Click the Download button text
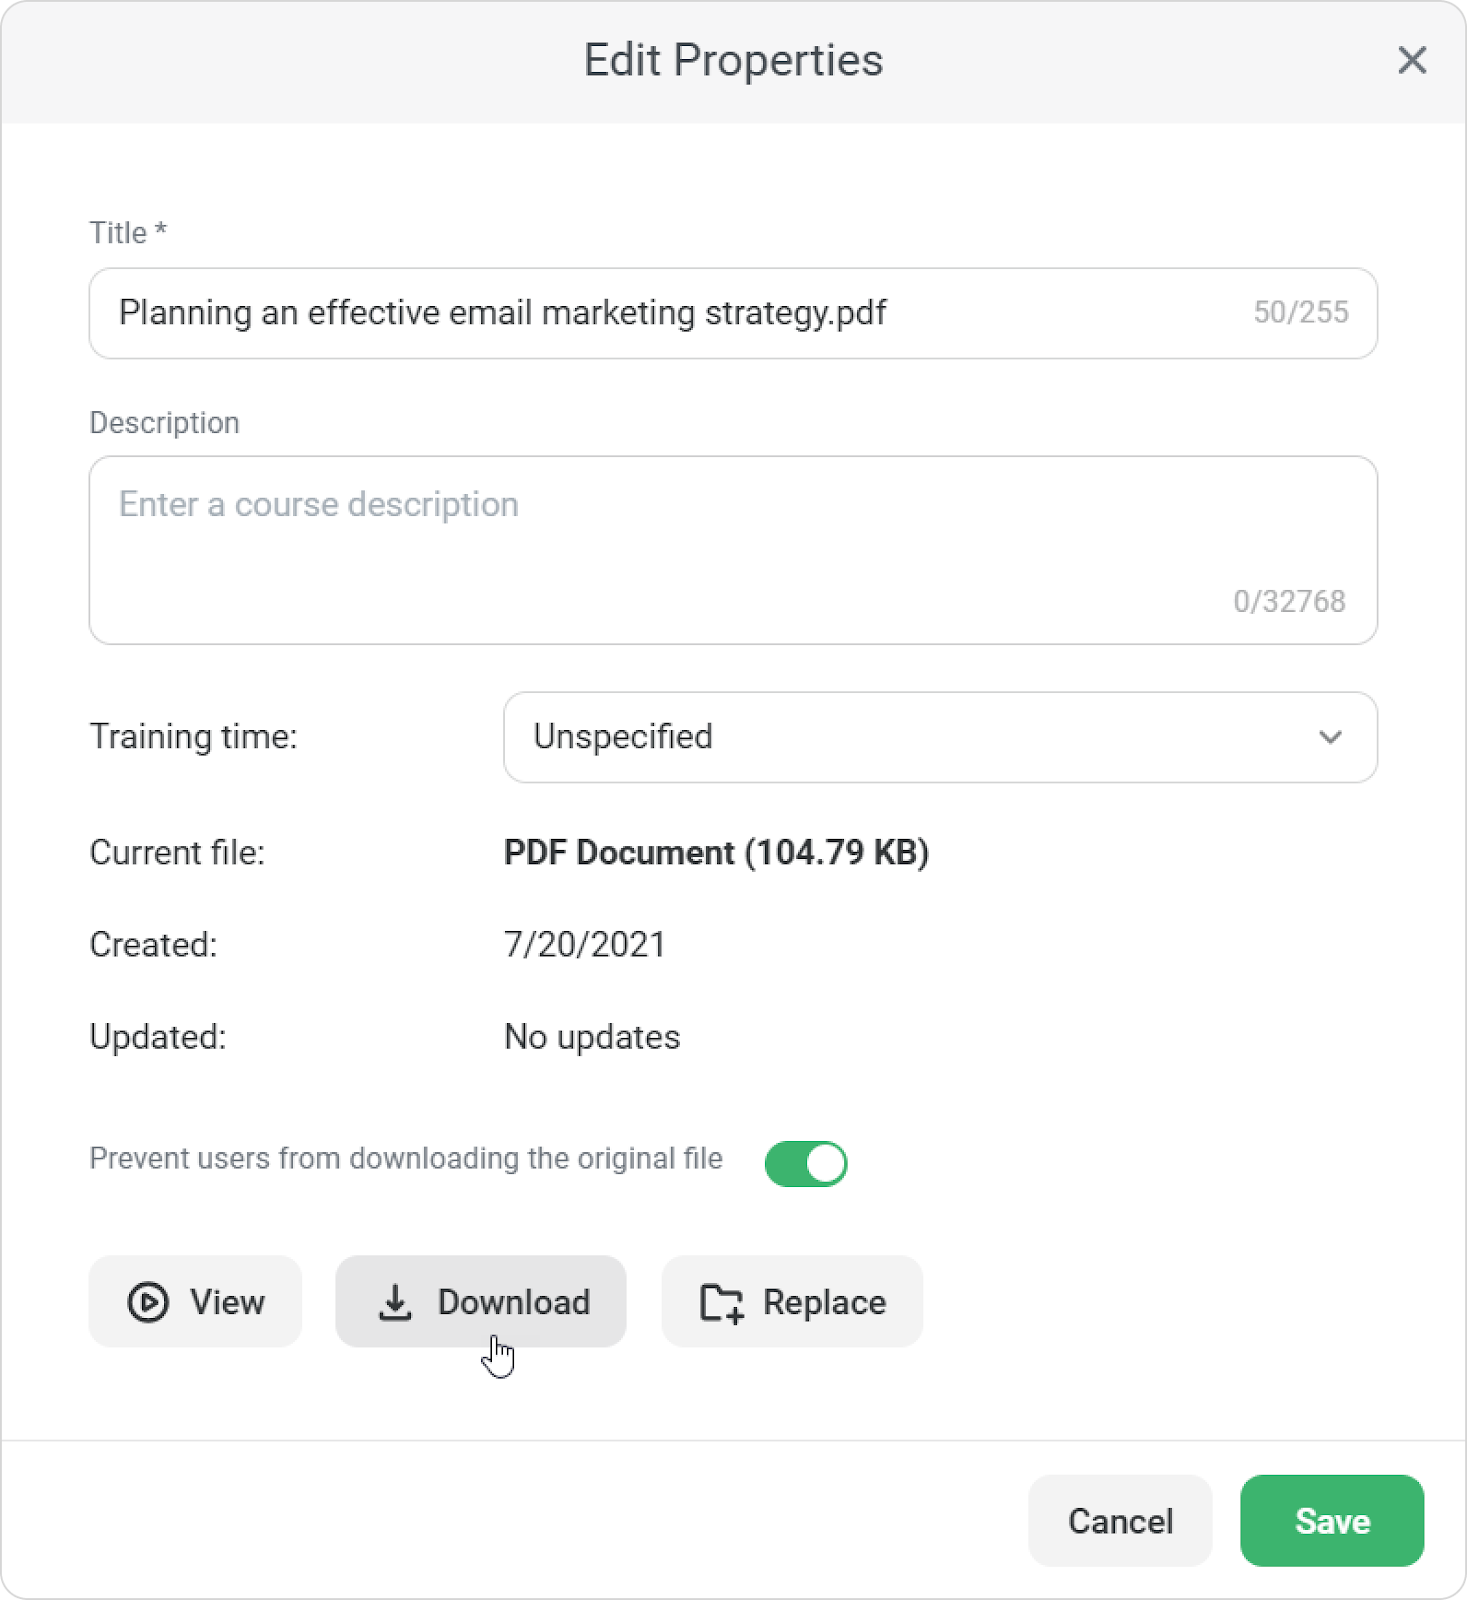Viewport: 1467px width, 1600px height. click(x=514, y=1302)
